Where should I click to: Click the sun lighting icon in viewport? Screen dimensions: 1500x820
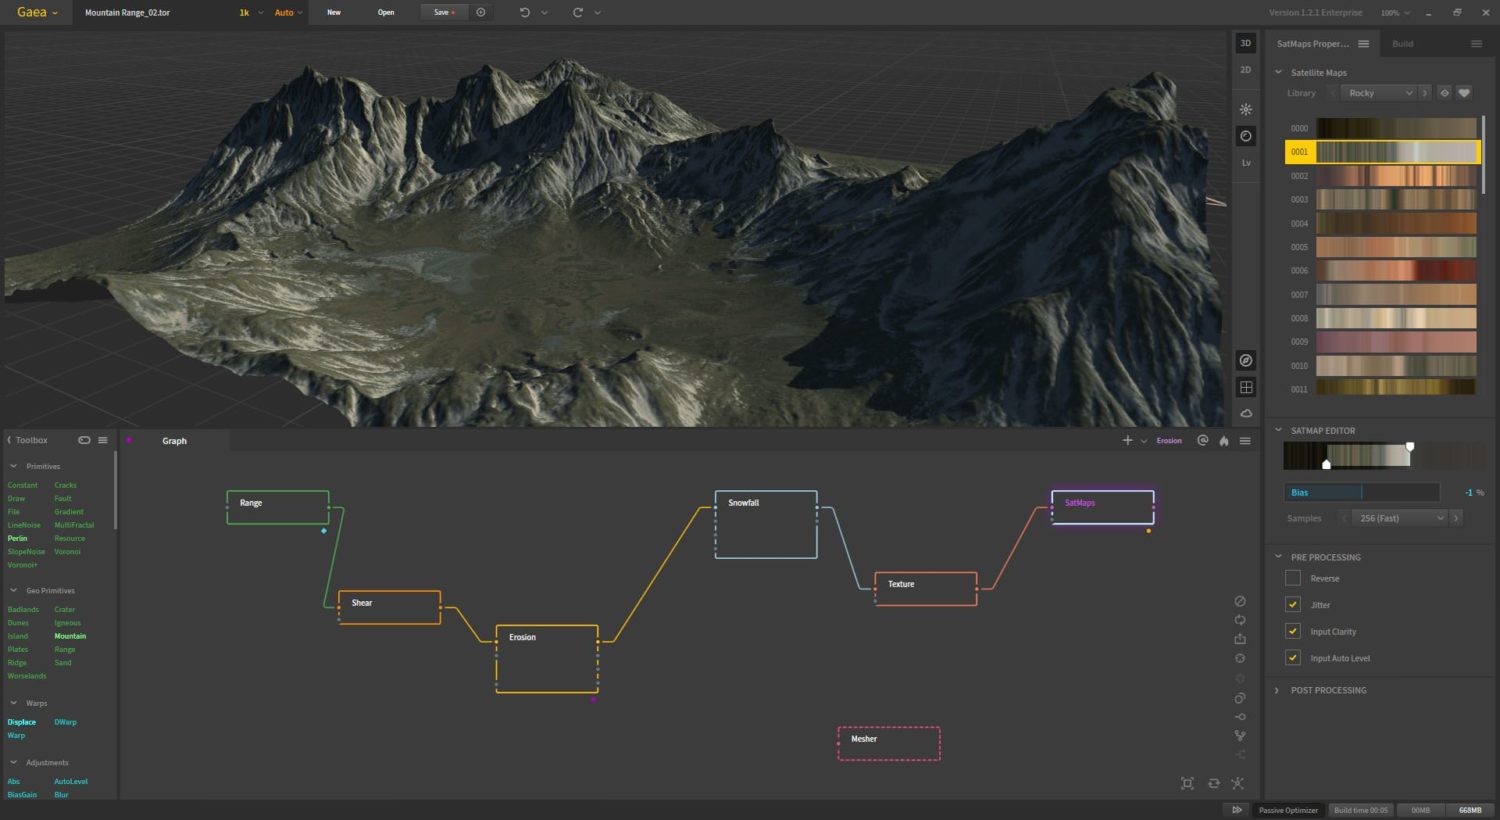point(1246,109)
